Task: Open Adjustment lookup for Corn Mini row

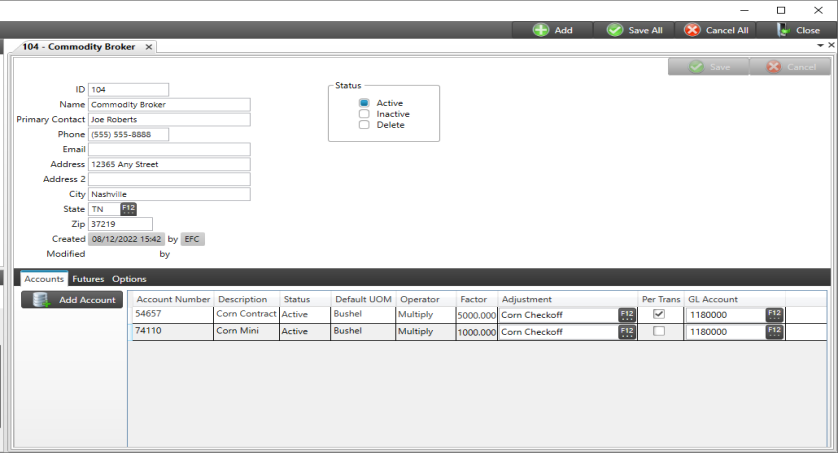Action: point(627,332)
